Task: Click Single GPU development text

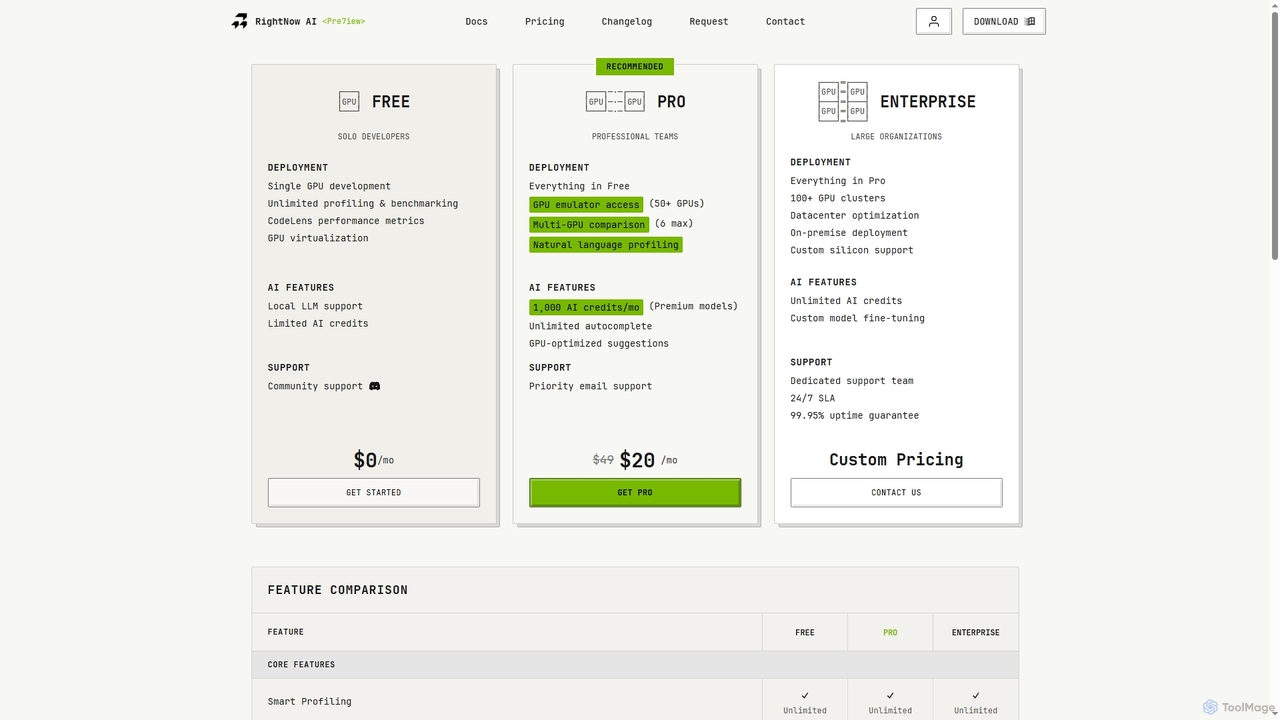Action: click(x=329, y=186)
